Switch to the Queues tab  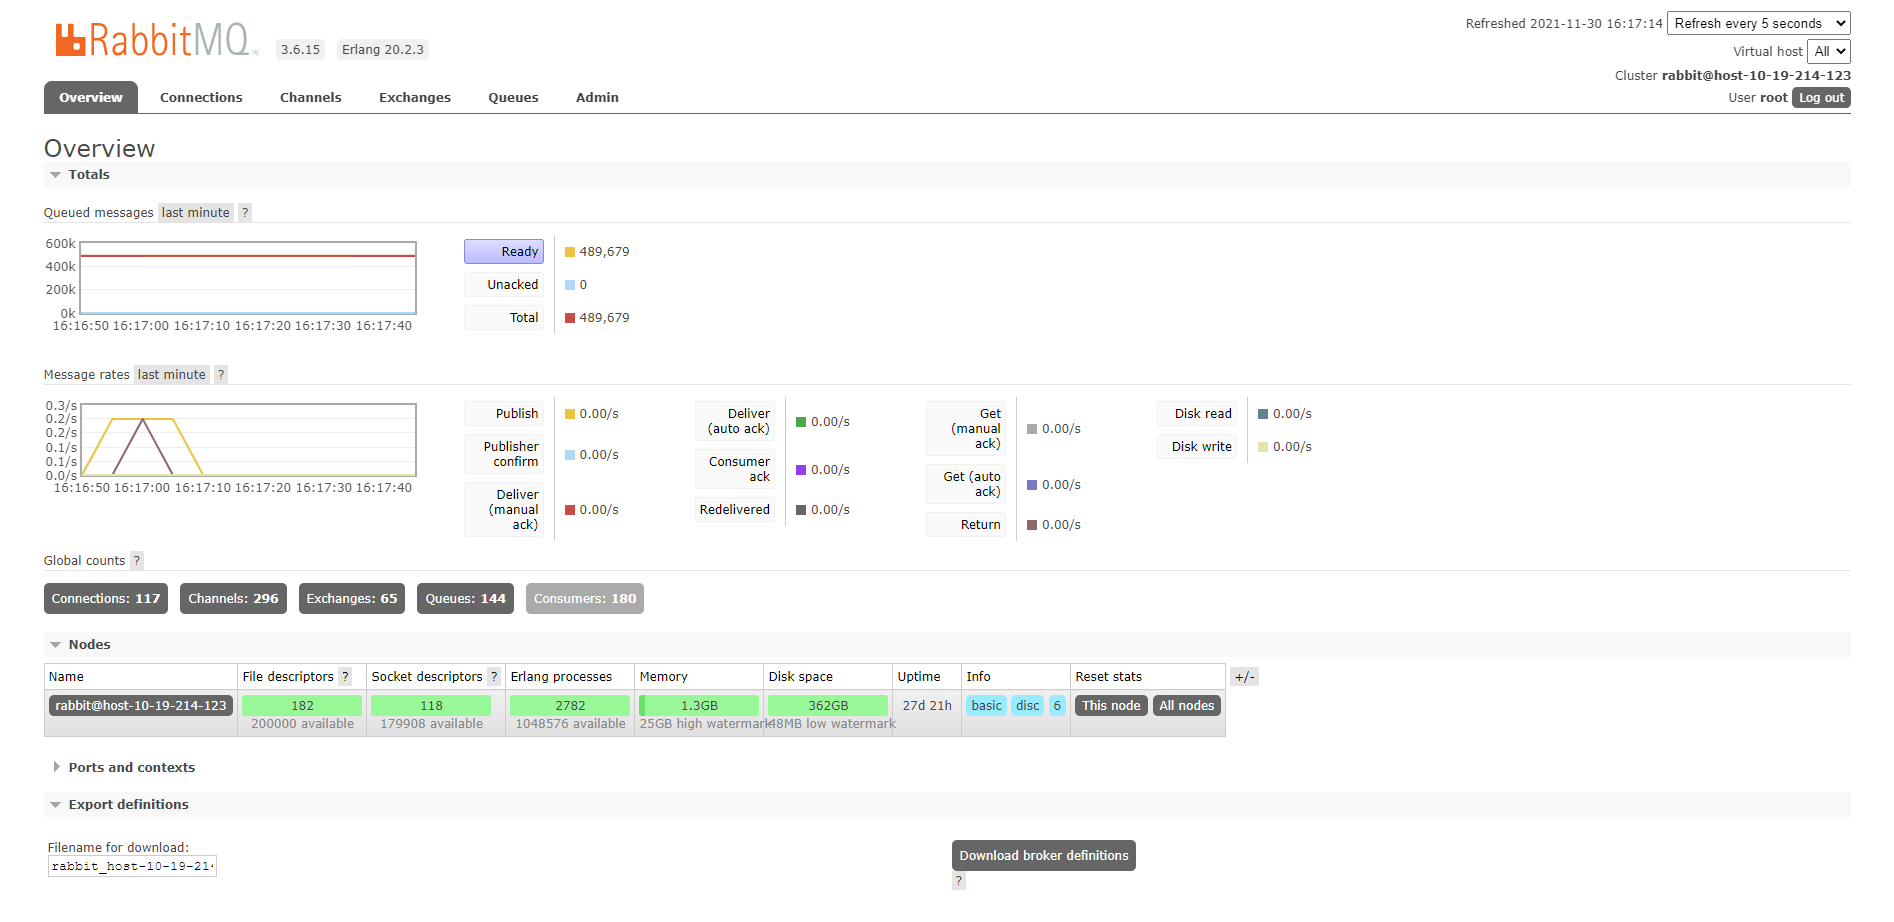(513, 97)
